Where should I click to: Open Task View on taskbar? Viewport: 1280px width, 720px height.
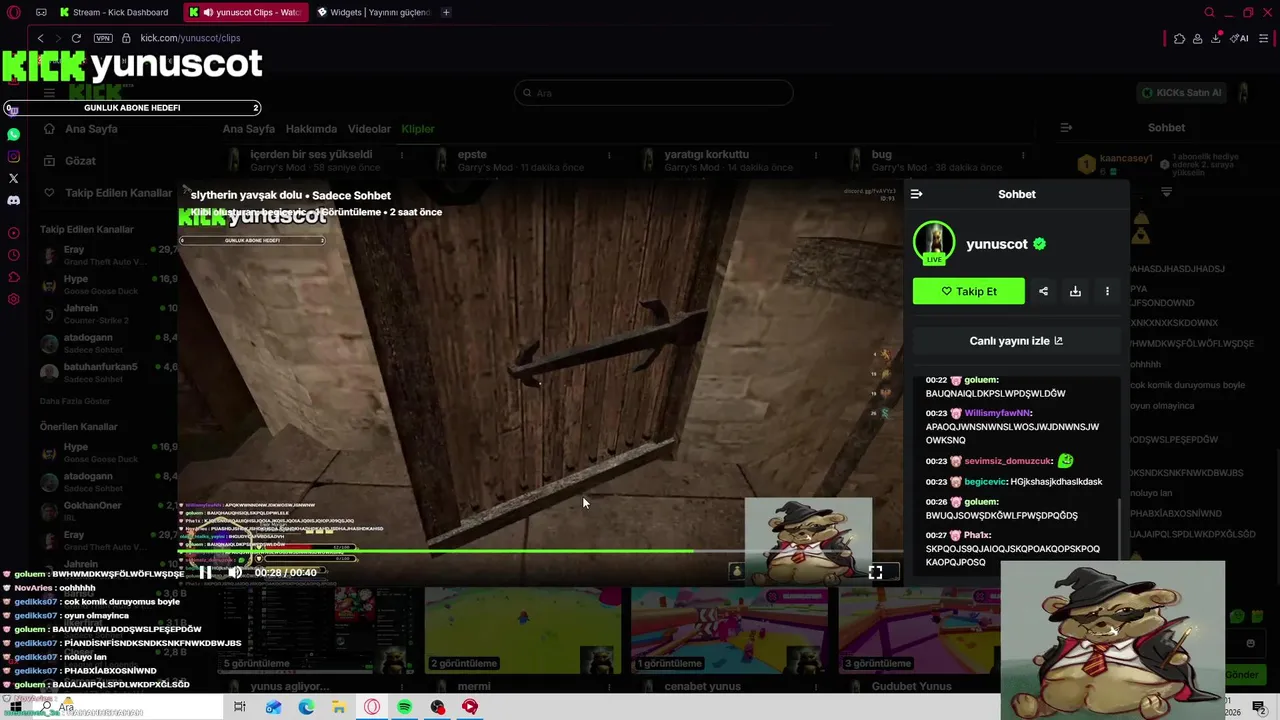pos(240,707)
